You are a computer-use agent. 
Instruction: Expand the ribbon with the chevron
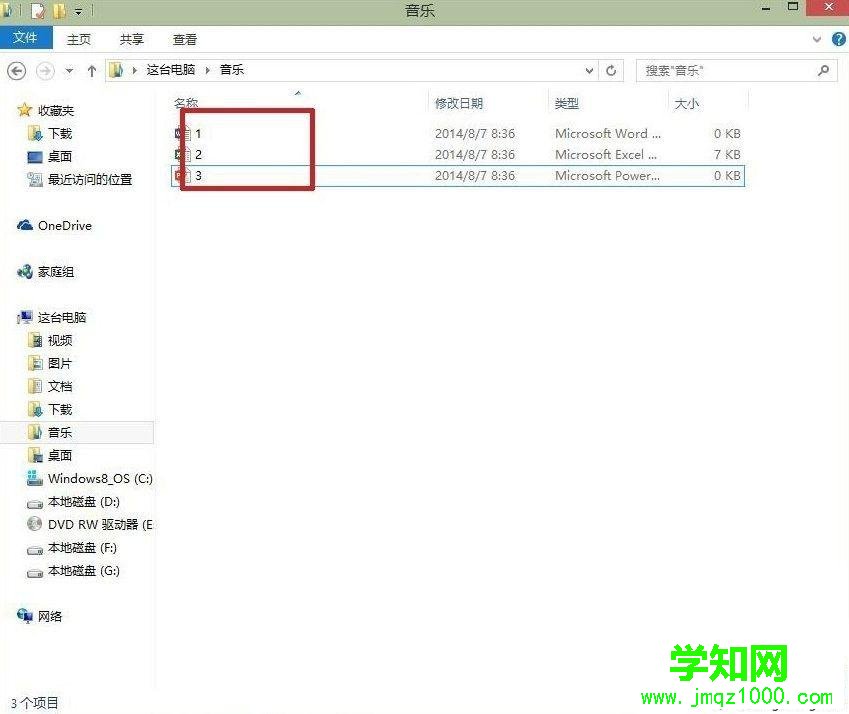tap(817, 40)
